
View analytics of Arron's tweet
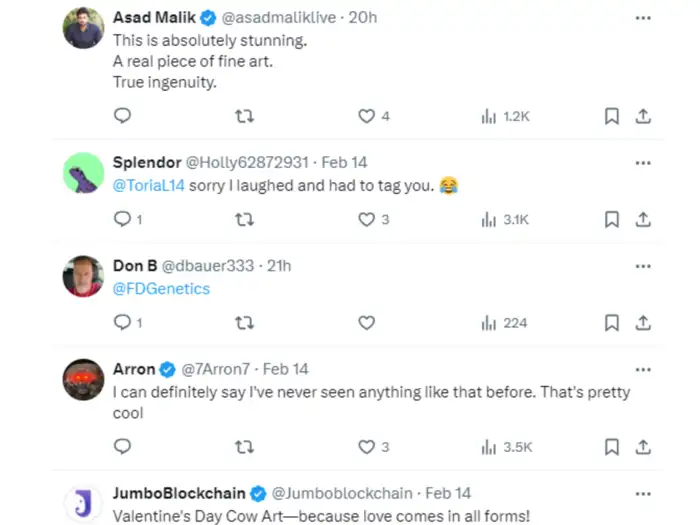coord(505,446)
